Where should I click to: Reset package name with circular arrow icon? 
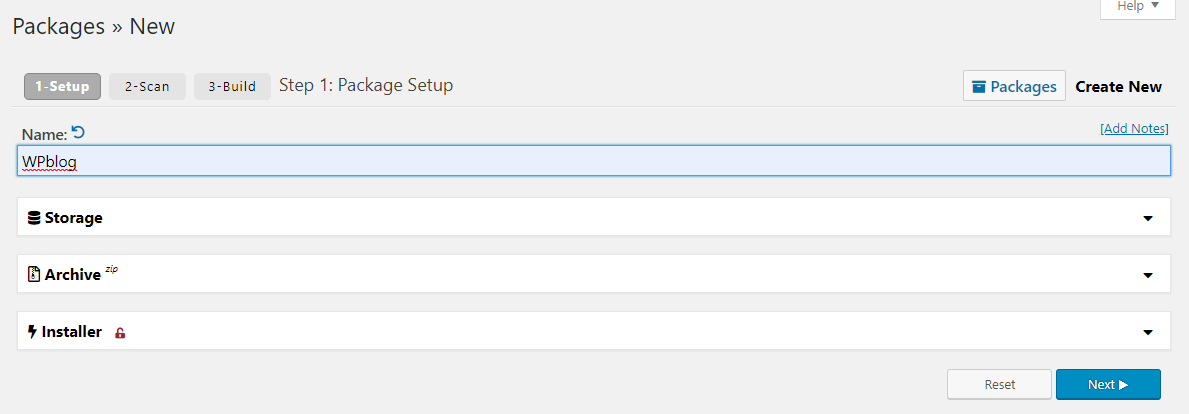click(78, 132)
